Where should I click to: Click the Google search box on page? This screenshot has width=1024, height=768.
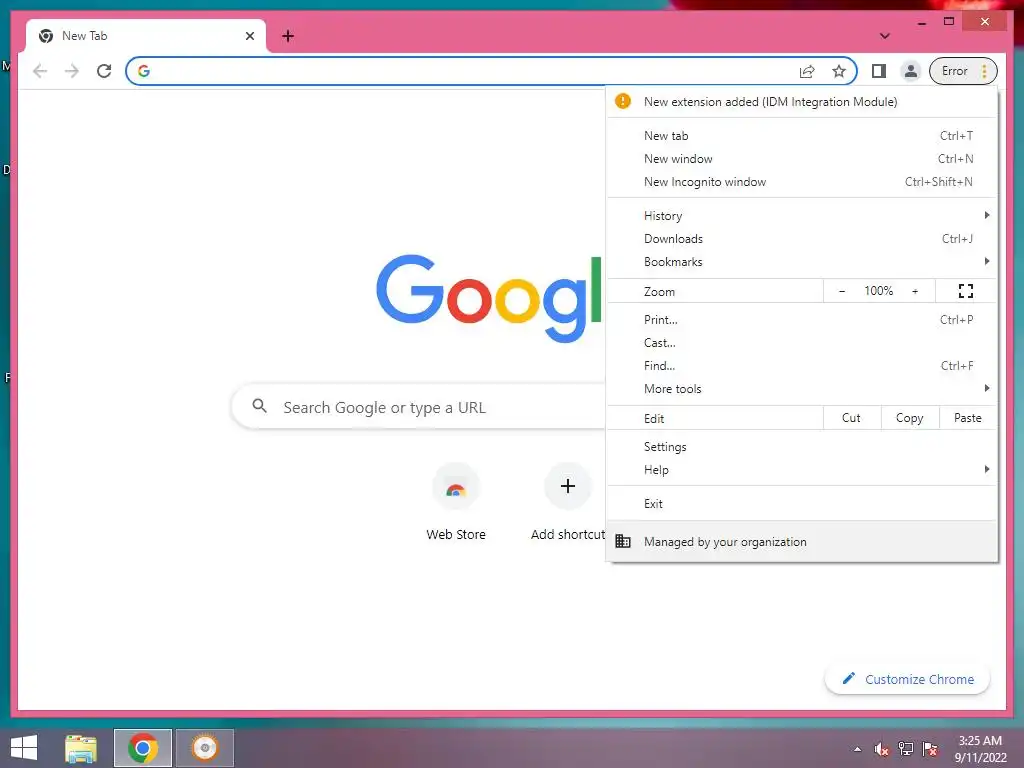pyautogui.click(x=419, y=407)
